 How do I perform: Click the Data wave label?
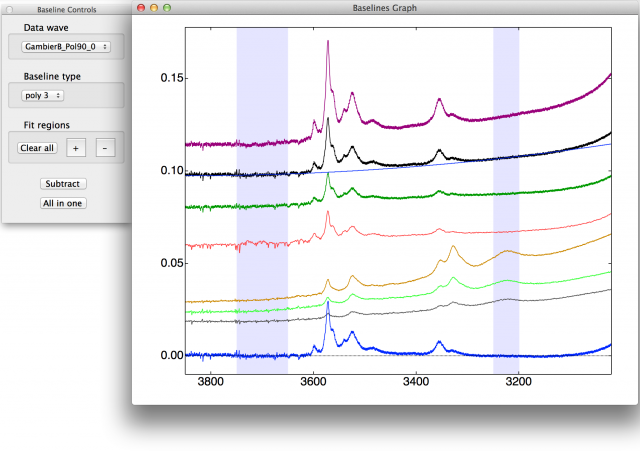pyautogui.click(x=46, y=28)
